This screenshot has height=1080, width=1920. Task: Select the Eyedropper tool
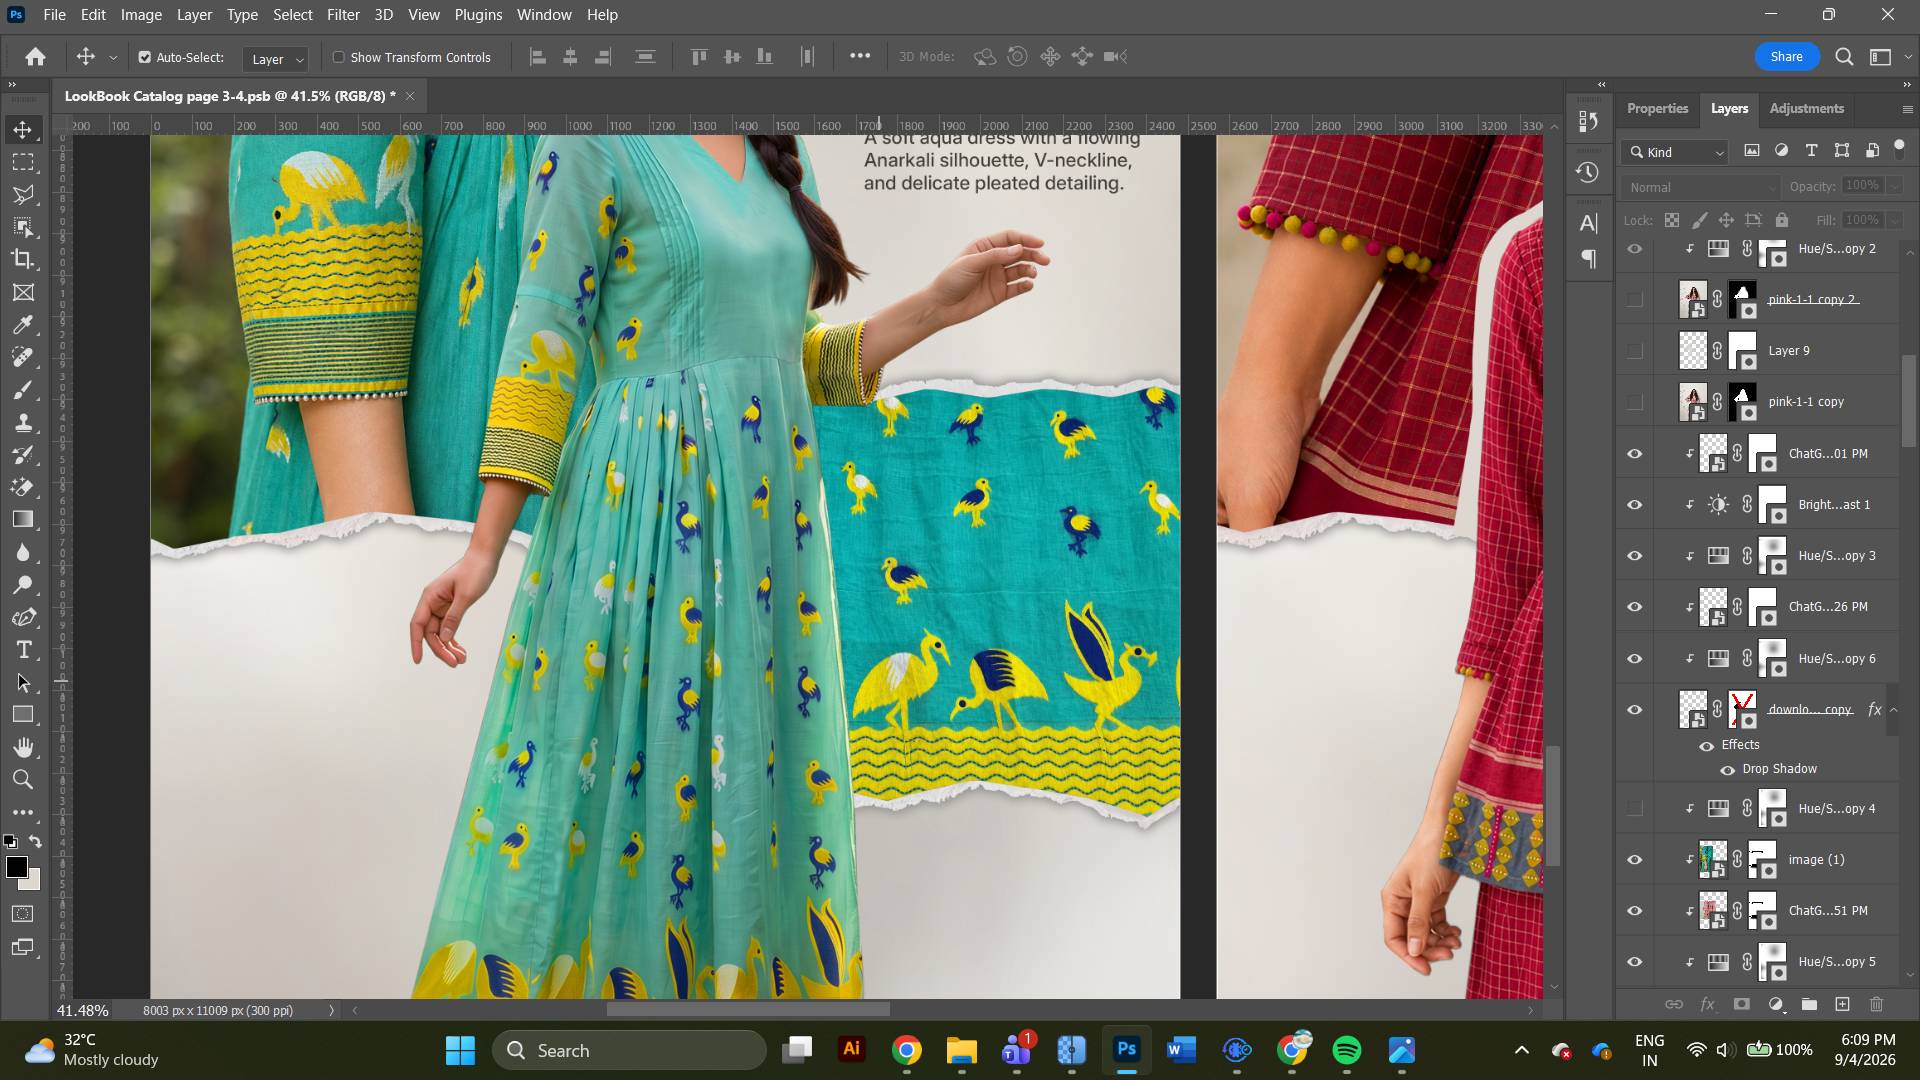tap(23, 325)
